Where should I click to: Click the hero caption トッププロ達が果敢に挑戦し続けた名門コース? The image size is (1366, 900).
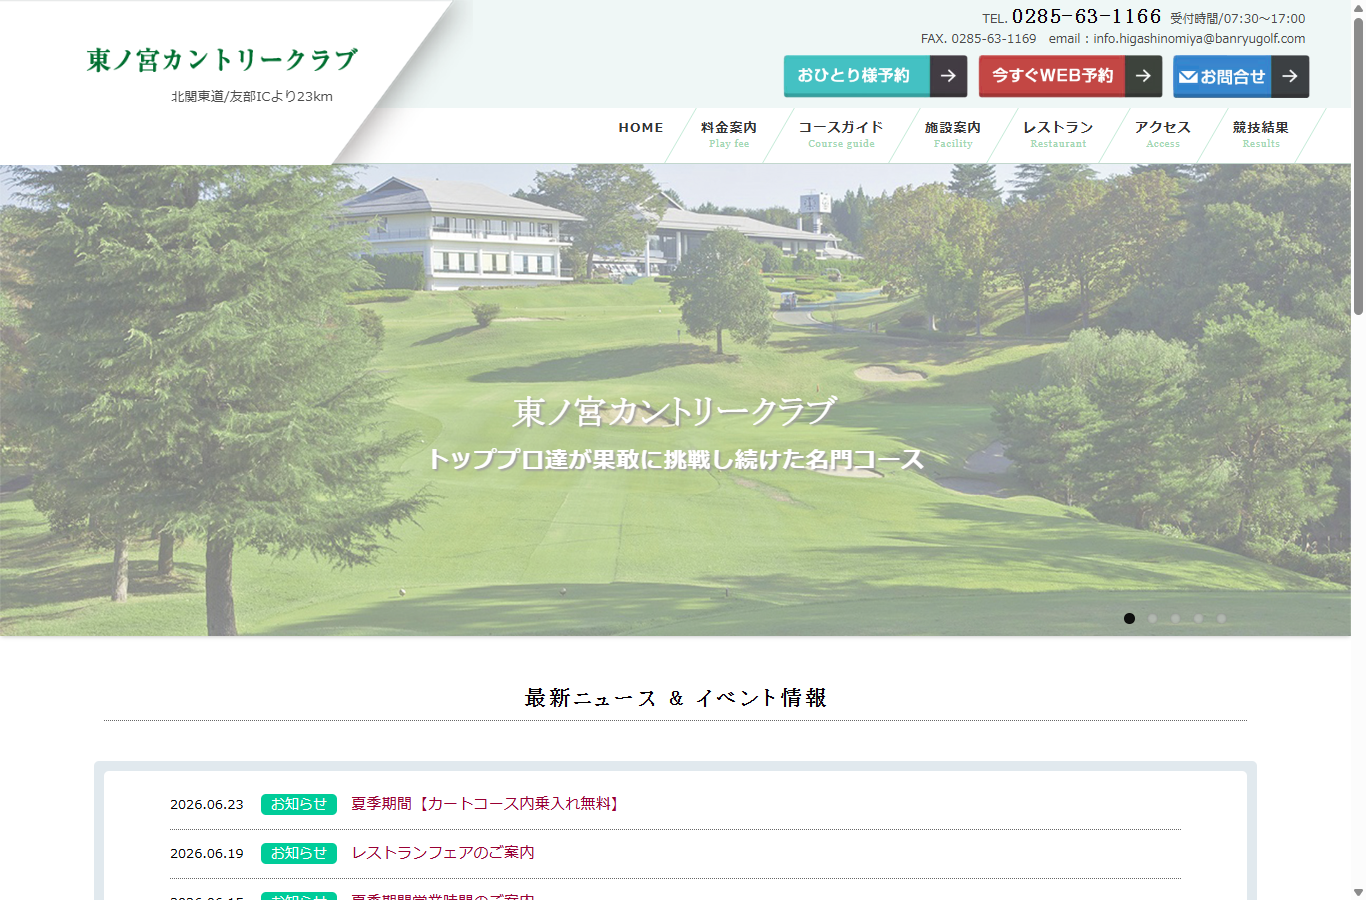(x=676, y=459)
